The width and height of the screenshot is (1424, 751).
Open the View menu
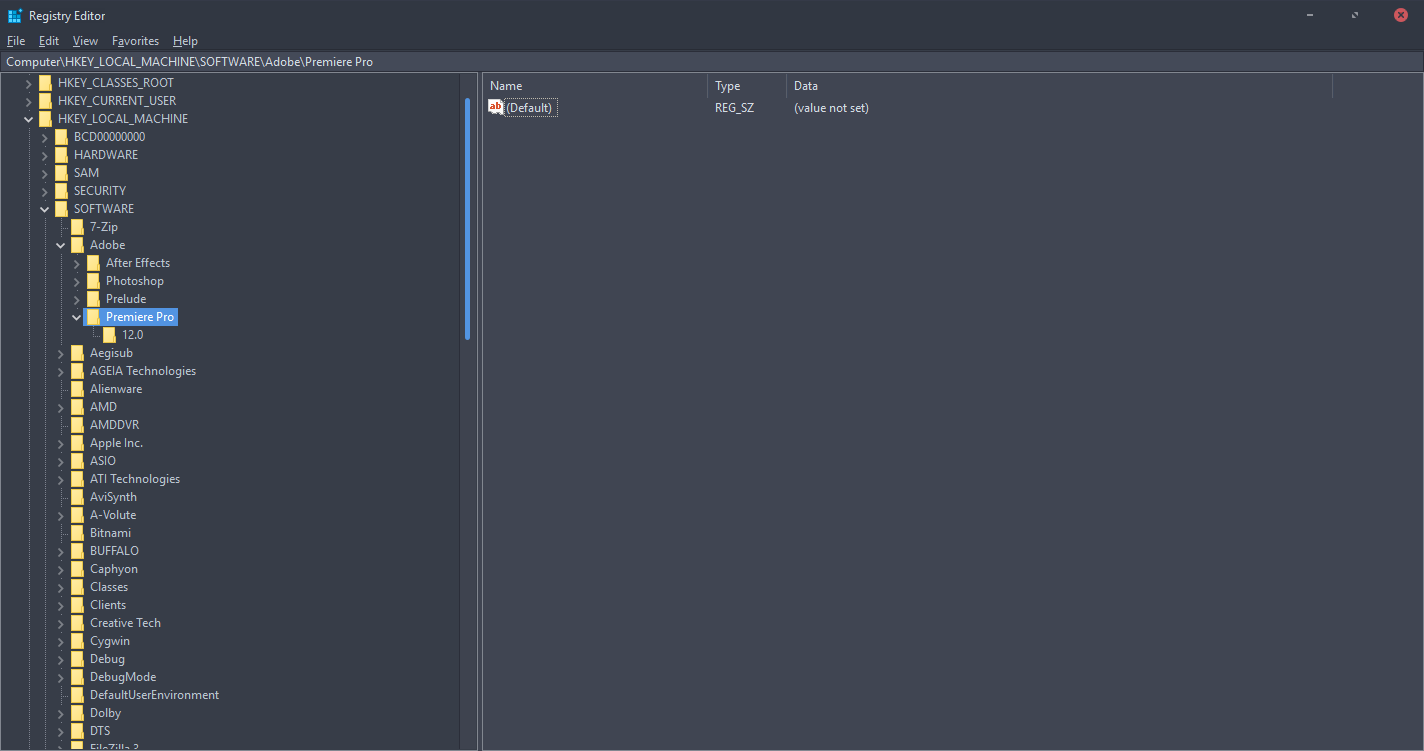tap(85, 41)
